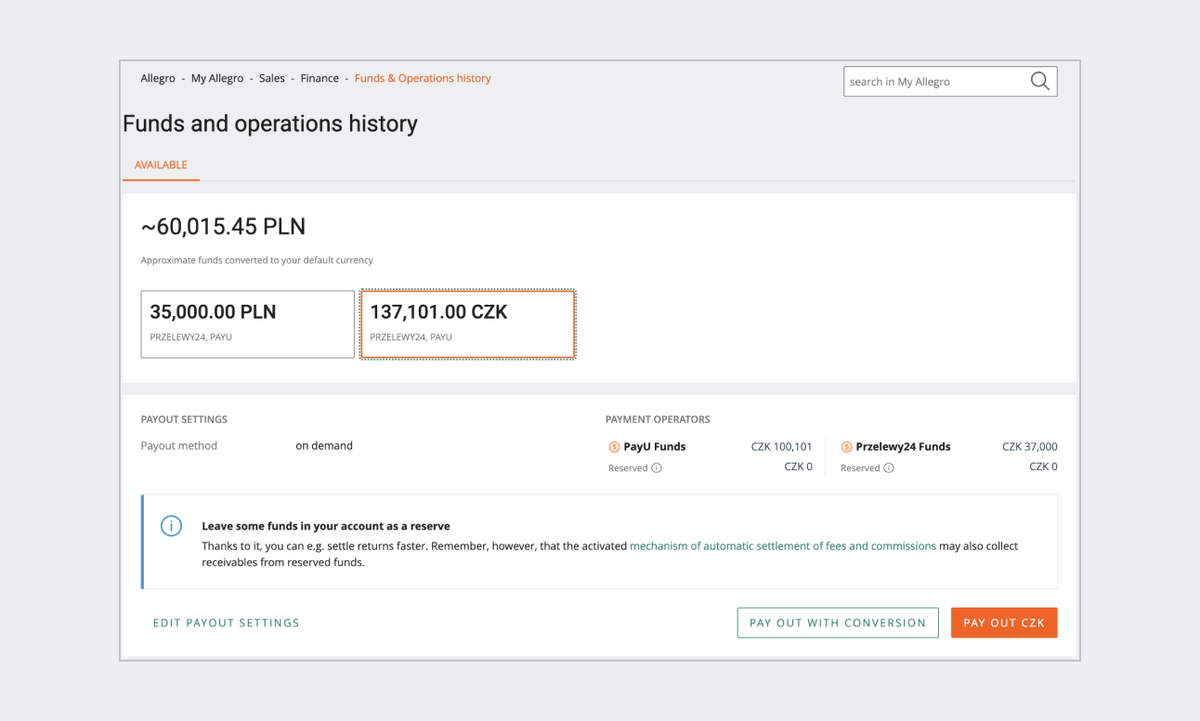Image resolution: width=1200 pixels, height=721 pixels.
Task: Click the PAYMENT OPERATORS heading
Action: coord(658,420)
